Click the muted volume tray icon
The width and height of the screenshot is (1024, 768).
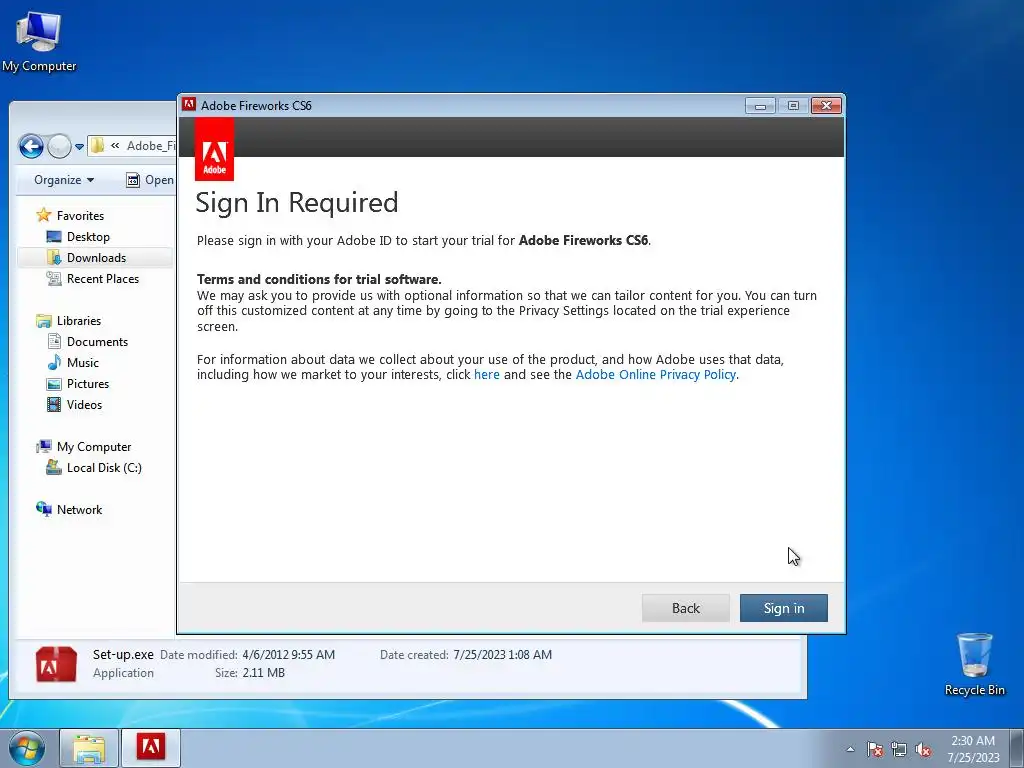click(923, 749)
